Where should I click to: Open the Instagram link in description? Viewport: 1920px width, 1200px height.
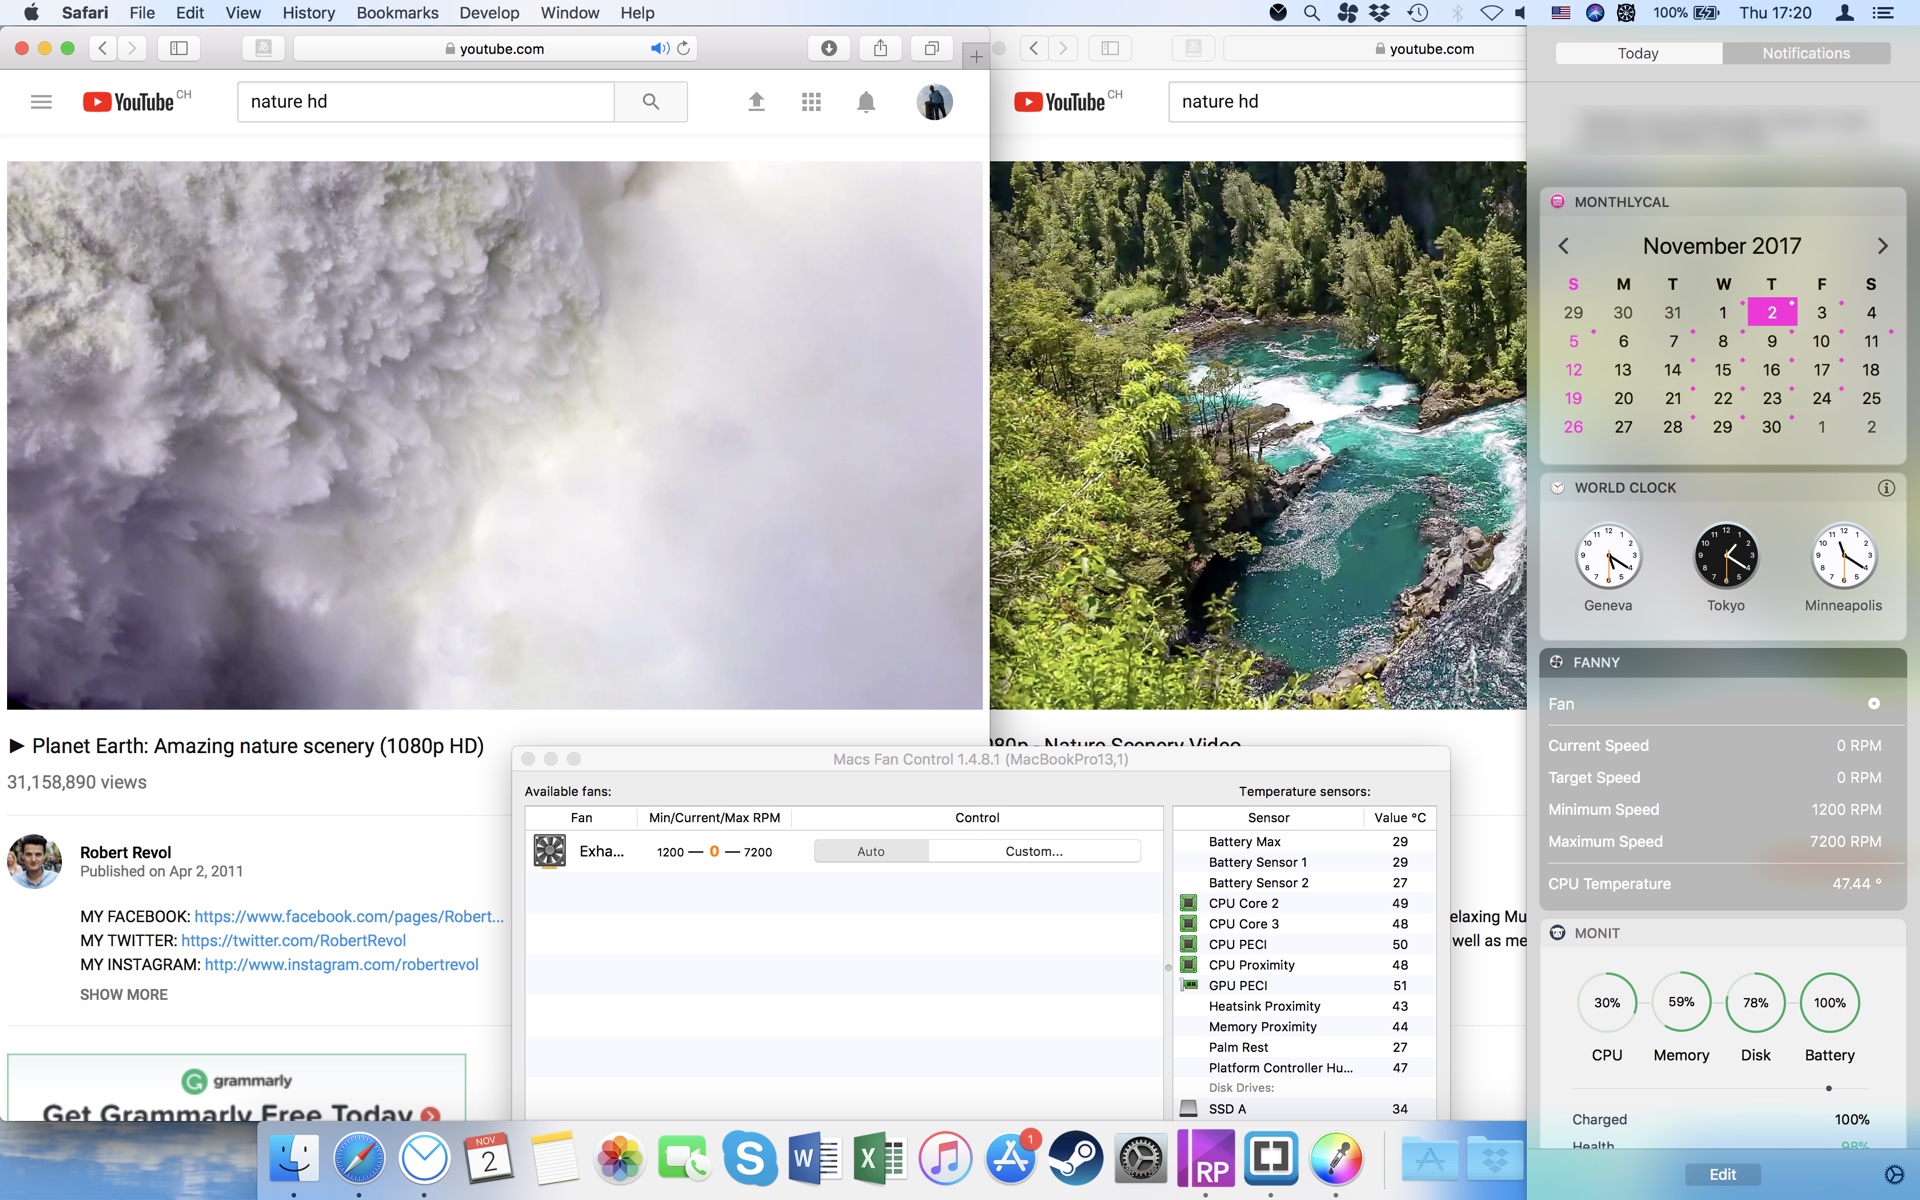(x=342, y=964)
